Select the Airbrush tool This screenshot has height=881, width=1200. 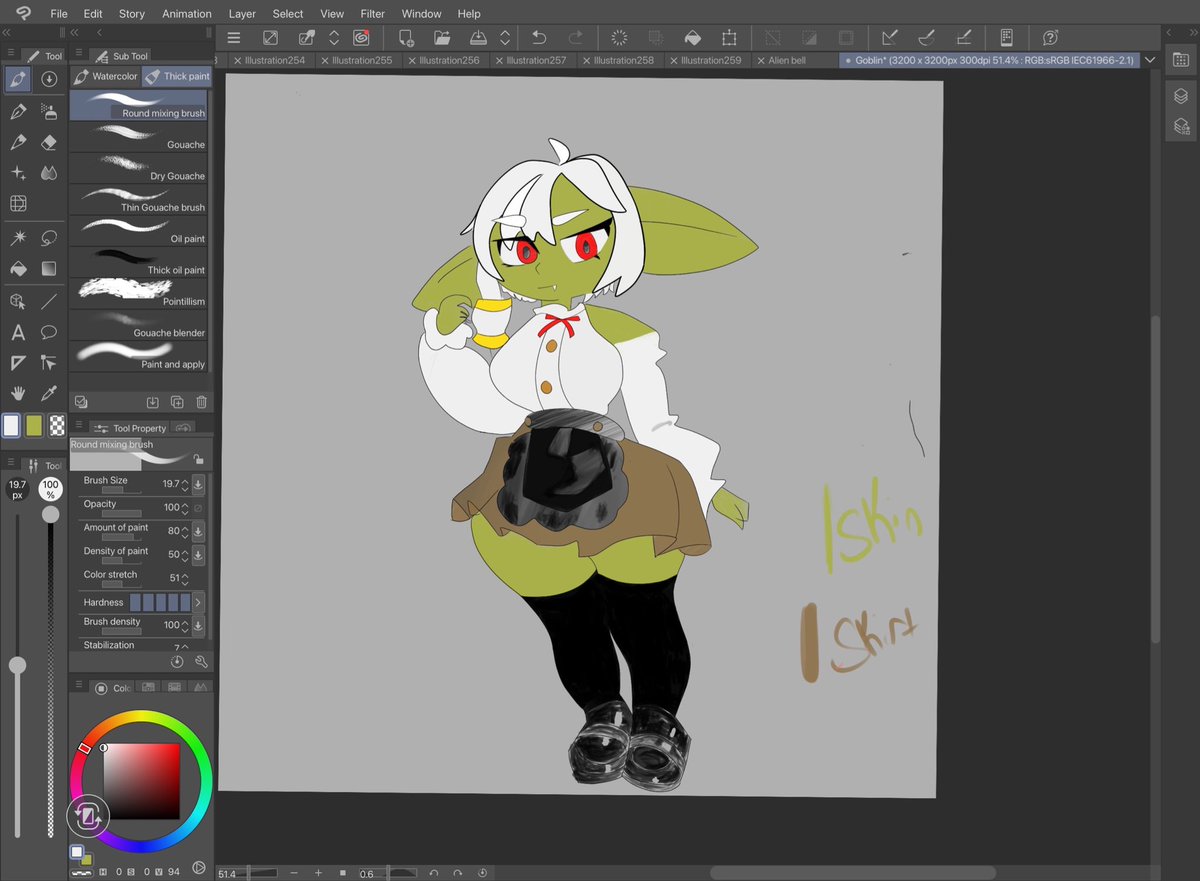coord(49,111)
